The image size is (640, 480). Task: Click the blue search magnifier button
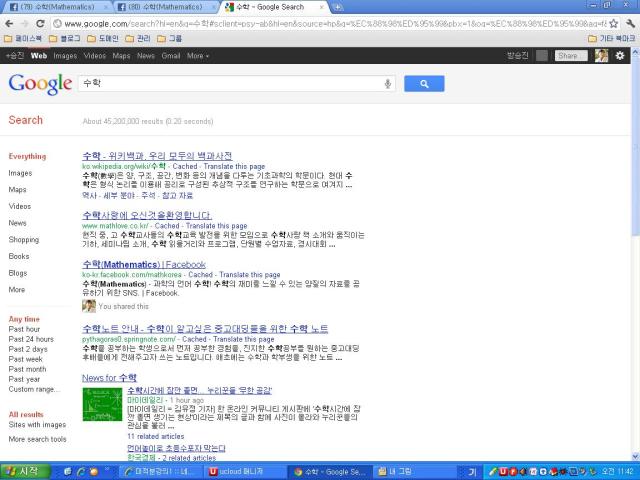(x=424, y=84)
